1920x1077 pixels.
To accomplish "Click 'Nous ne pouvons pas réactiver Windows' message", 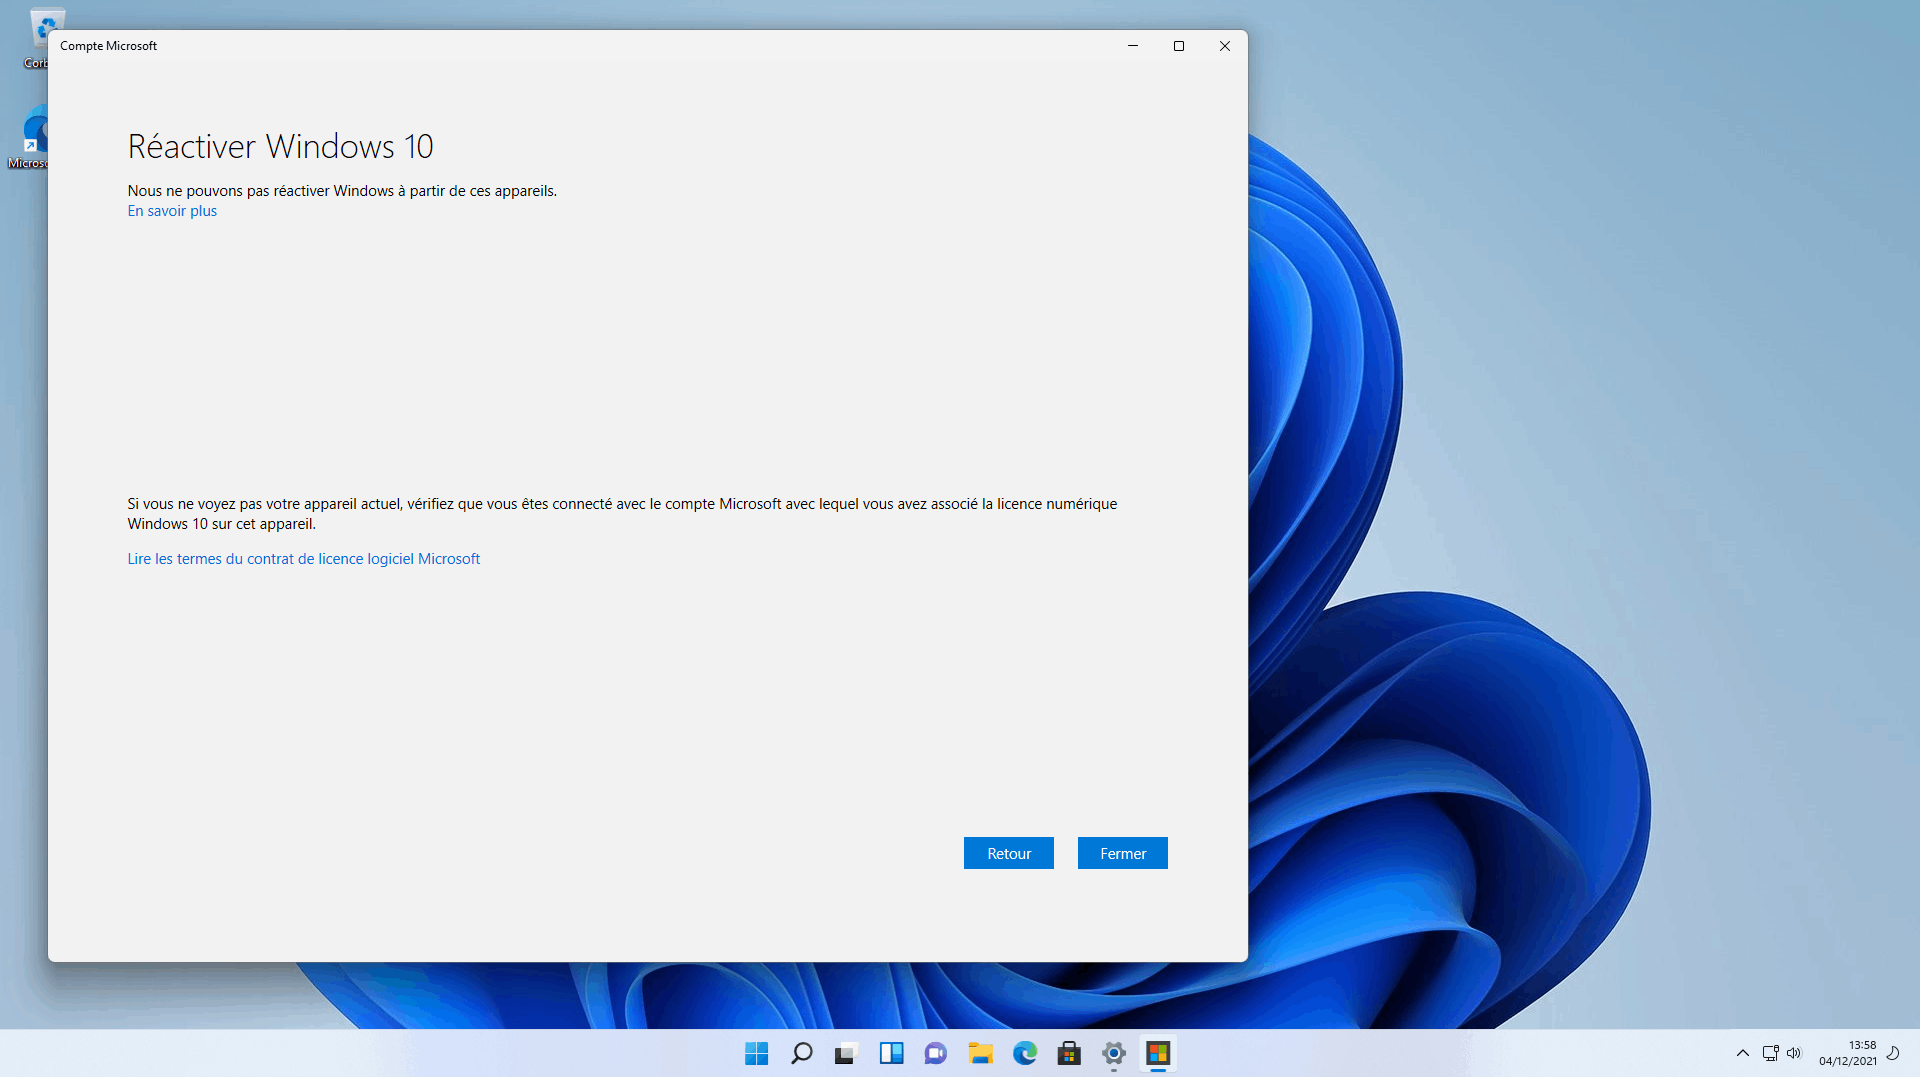I will pos(342,191).
